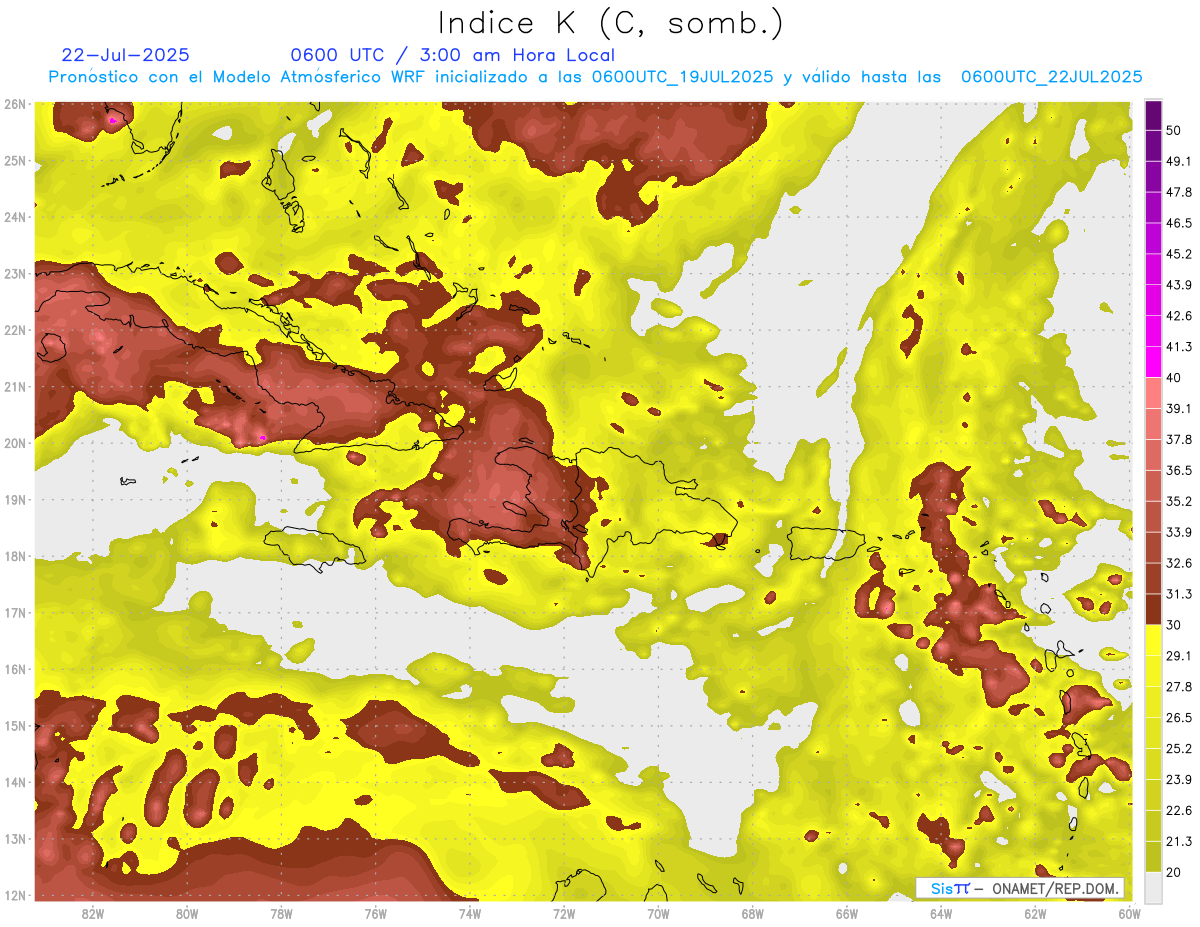Click the '12N' latitude label
This screenshot has height=927, width=1200.
(x=14, y=895)
